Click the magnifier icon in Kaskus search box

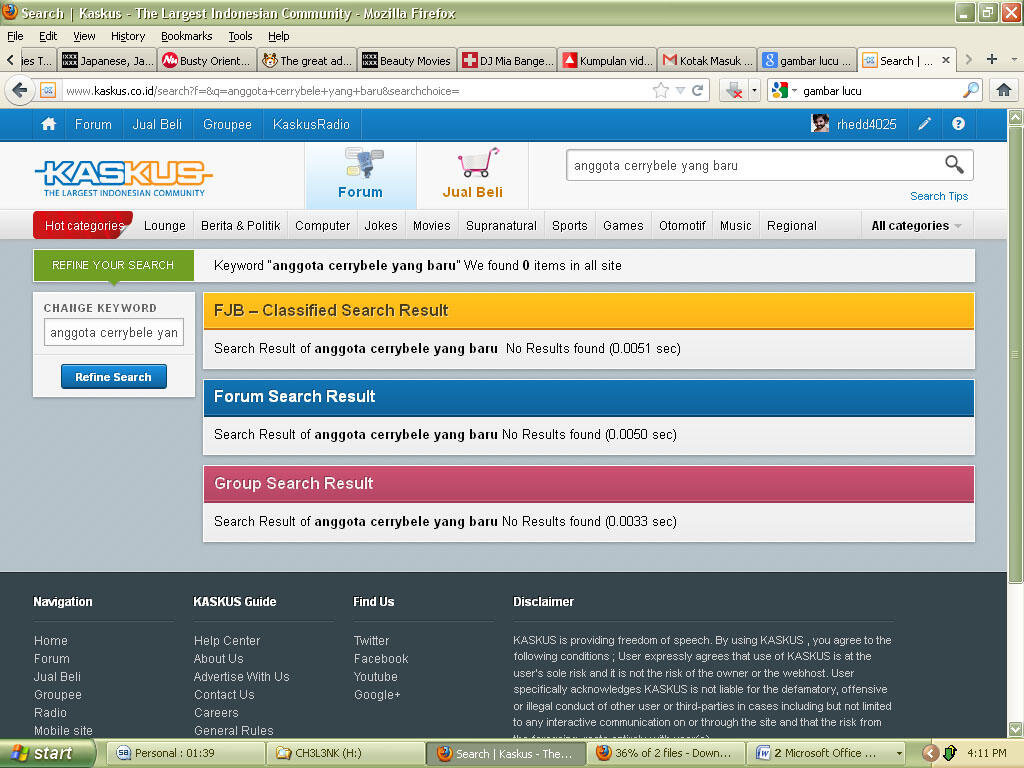tap(954, 165)
